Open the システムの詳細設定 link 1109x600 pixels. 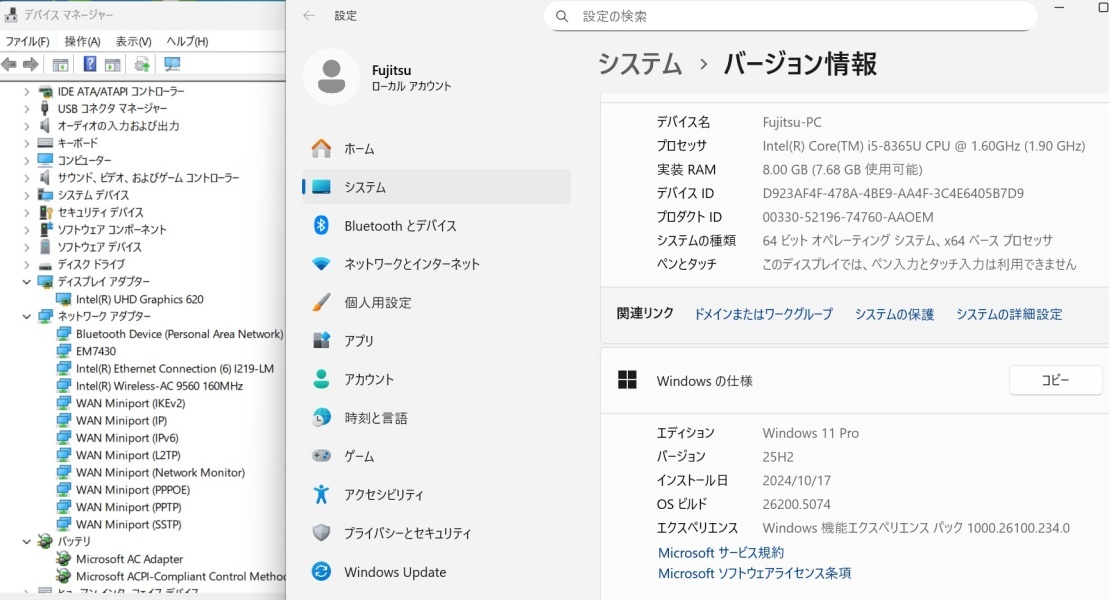(1008, 314)
